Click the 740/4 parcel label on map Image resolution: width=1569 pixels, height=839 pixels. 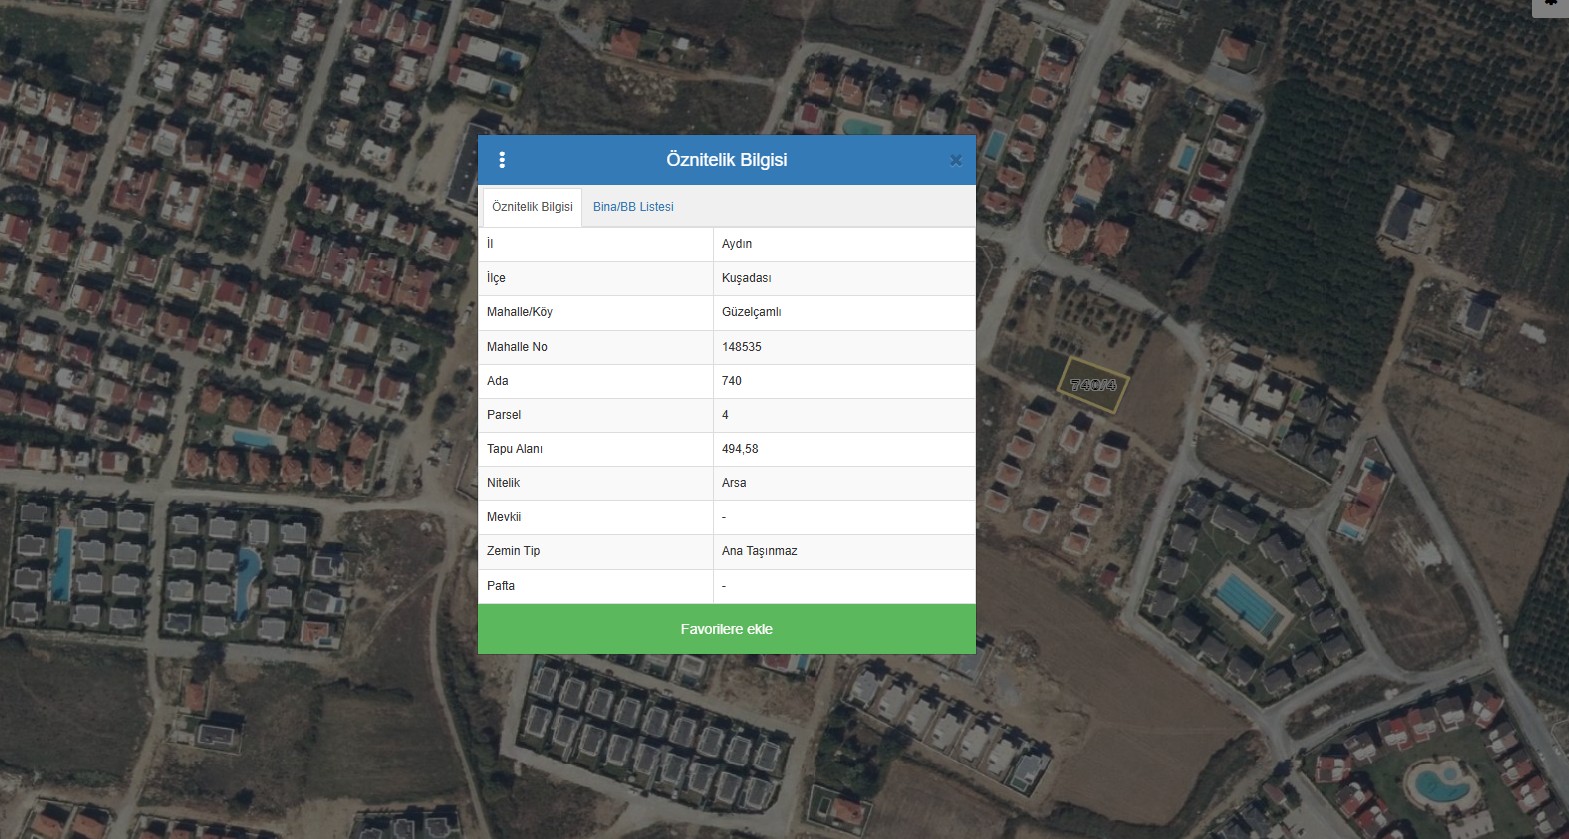(1092, 385)
